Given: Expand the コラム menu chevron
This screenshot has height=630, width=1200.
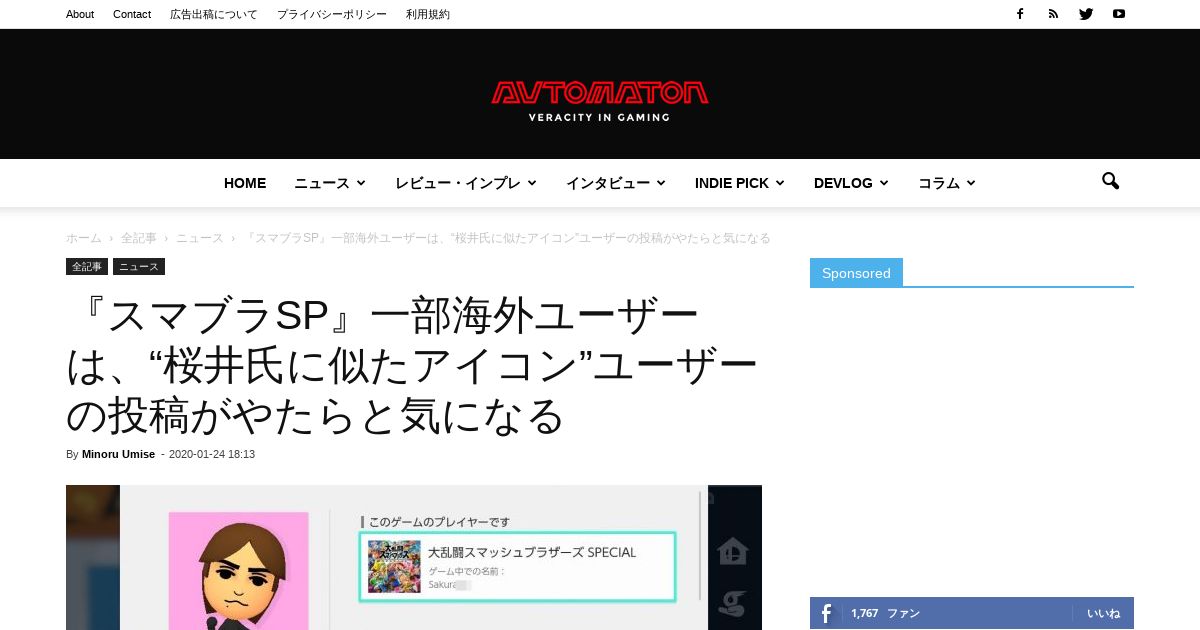Looking at the screenshot, I should click(971, 183).
